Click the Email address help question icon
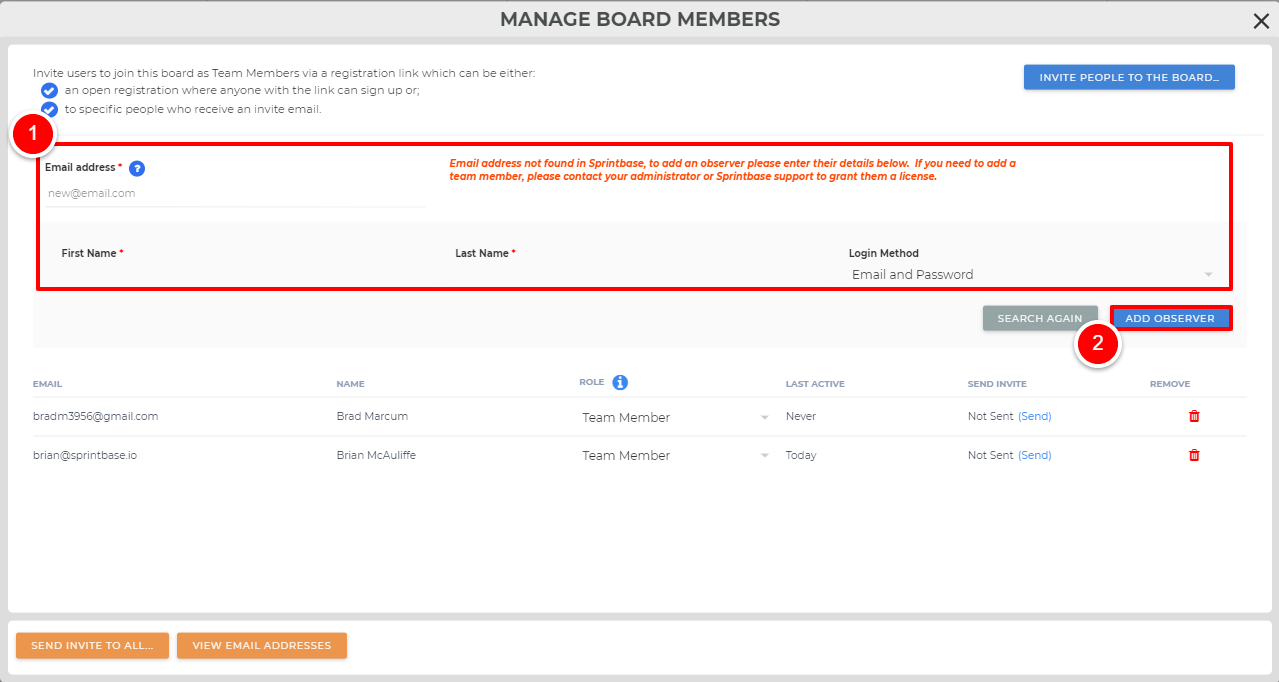The height and width of the screenshot is (682, 1279). click(x=137, y=169)
